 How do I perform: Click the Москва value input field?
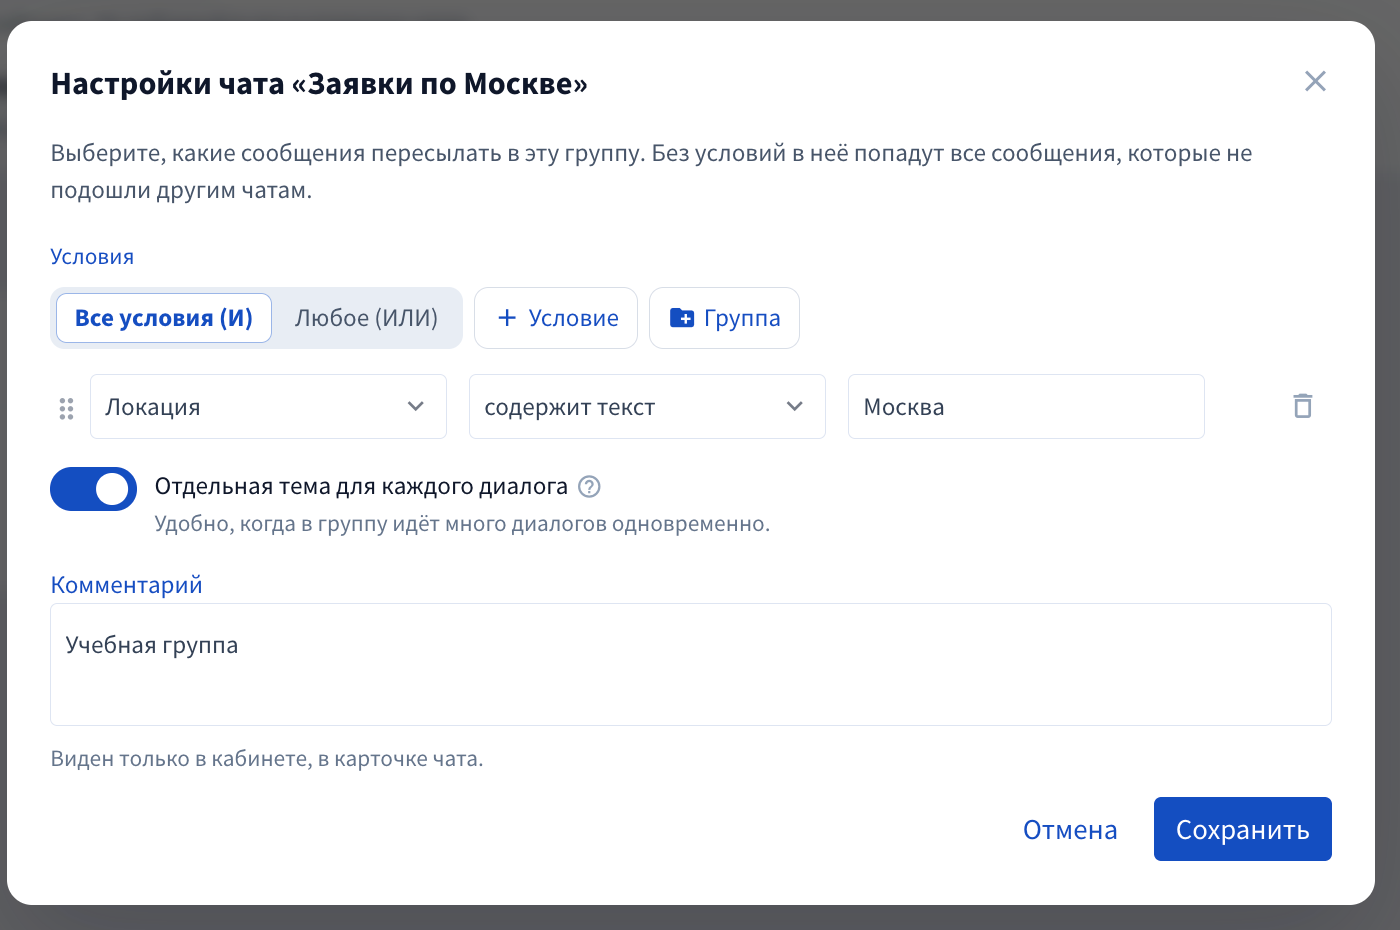pyautogui.click(x=1026, y=406)
